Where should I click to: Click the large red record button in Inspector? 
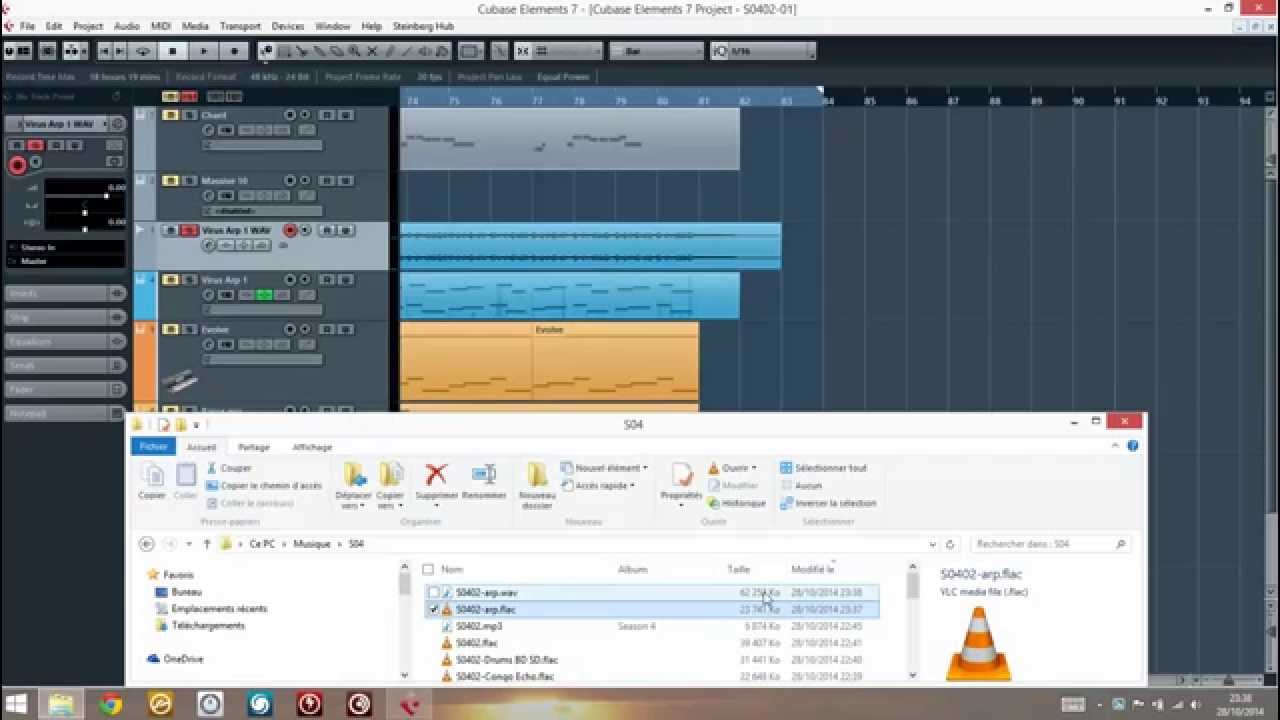tap(17, 166)
